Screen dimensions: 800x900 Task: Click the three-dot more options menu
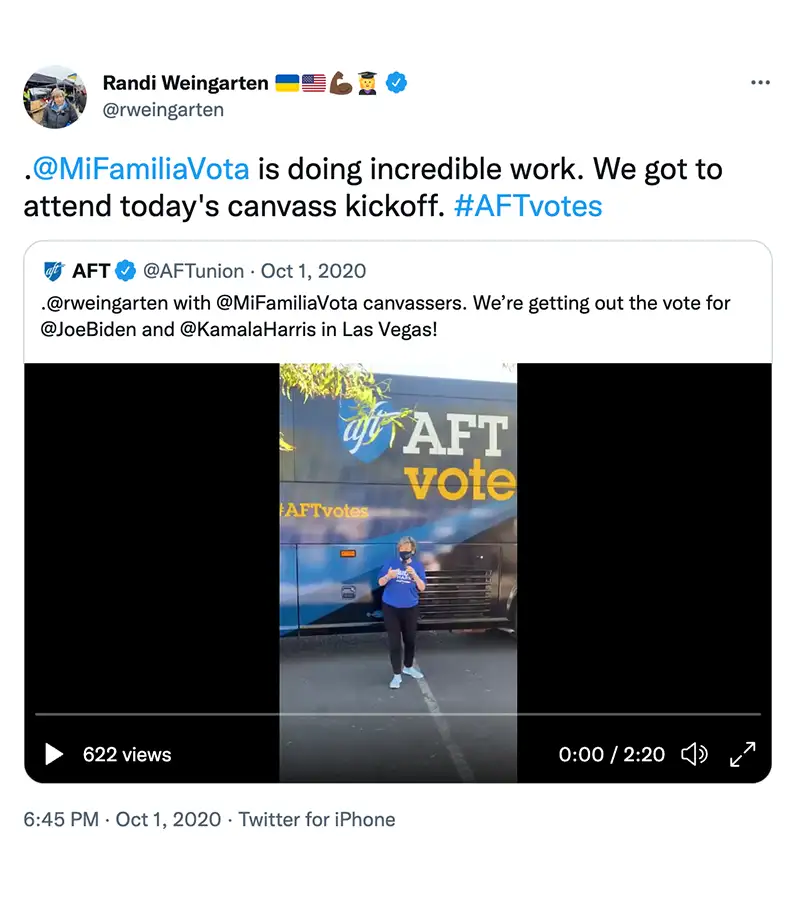[x=760, y=83]
